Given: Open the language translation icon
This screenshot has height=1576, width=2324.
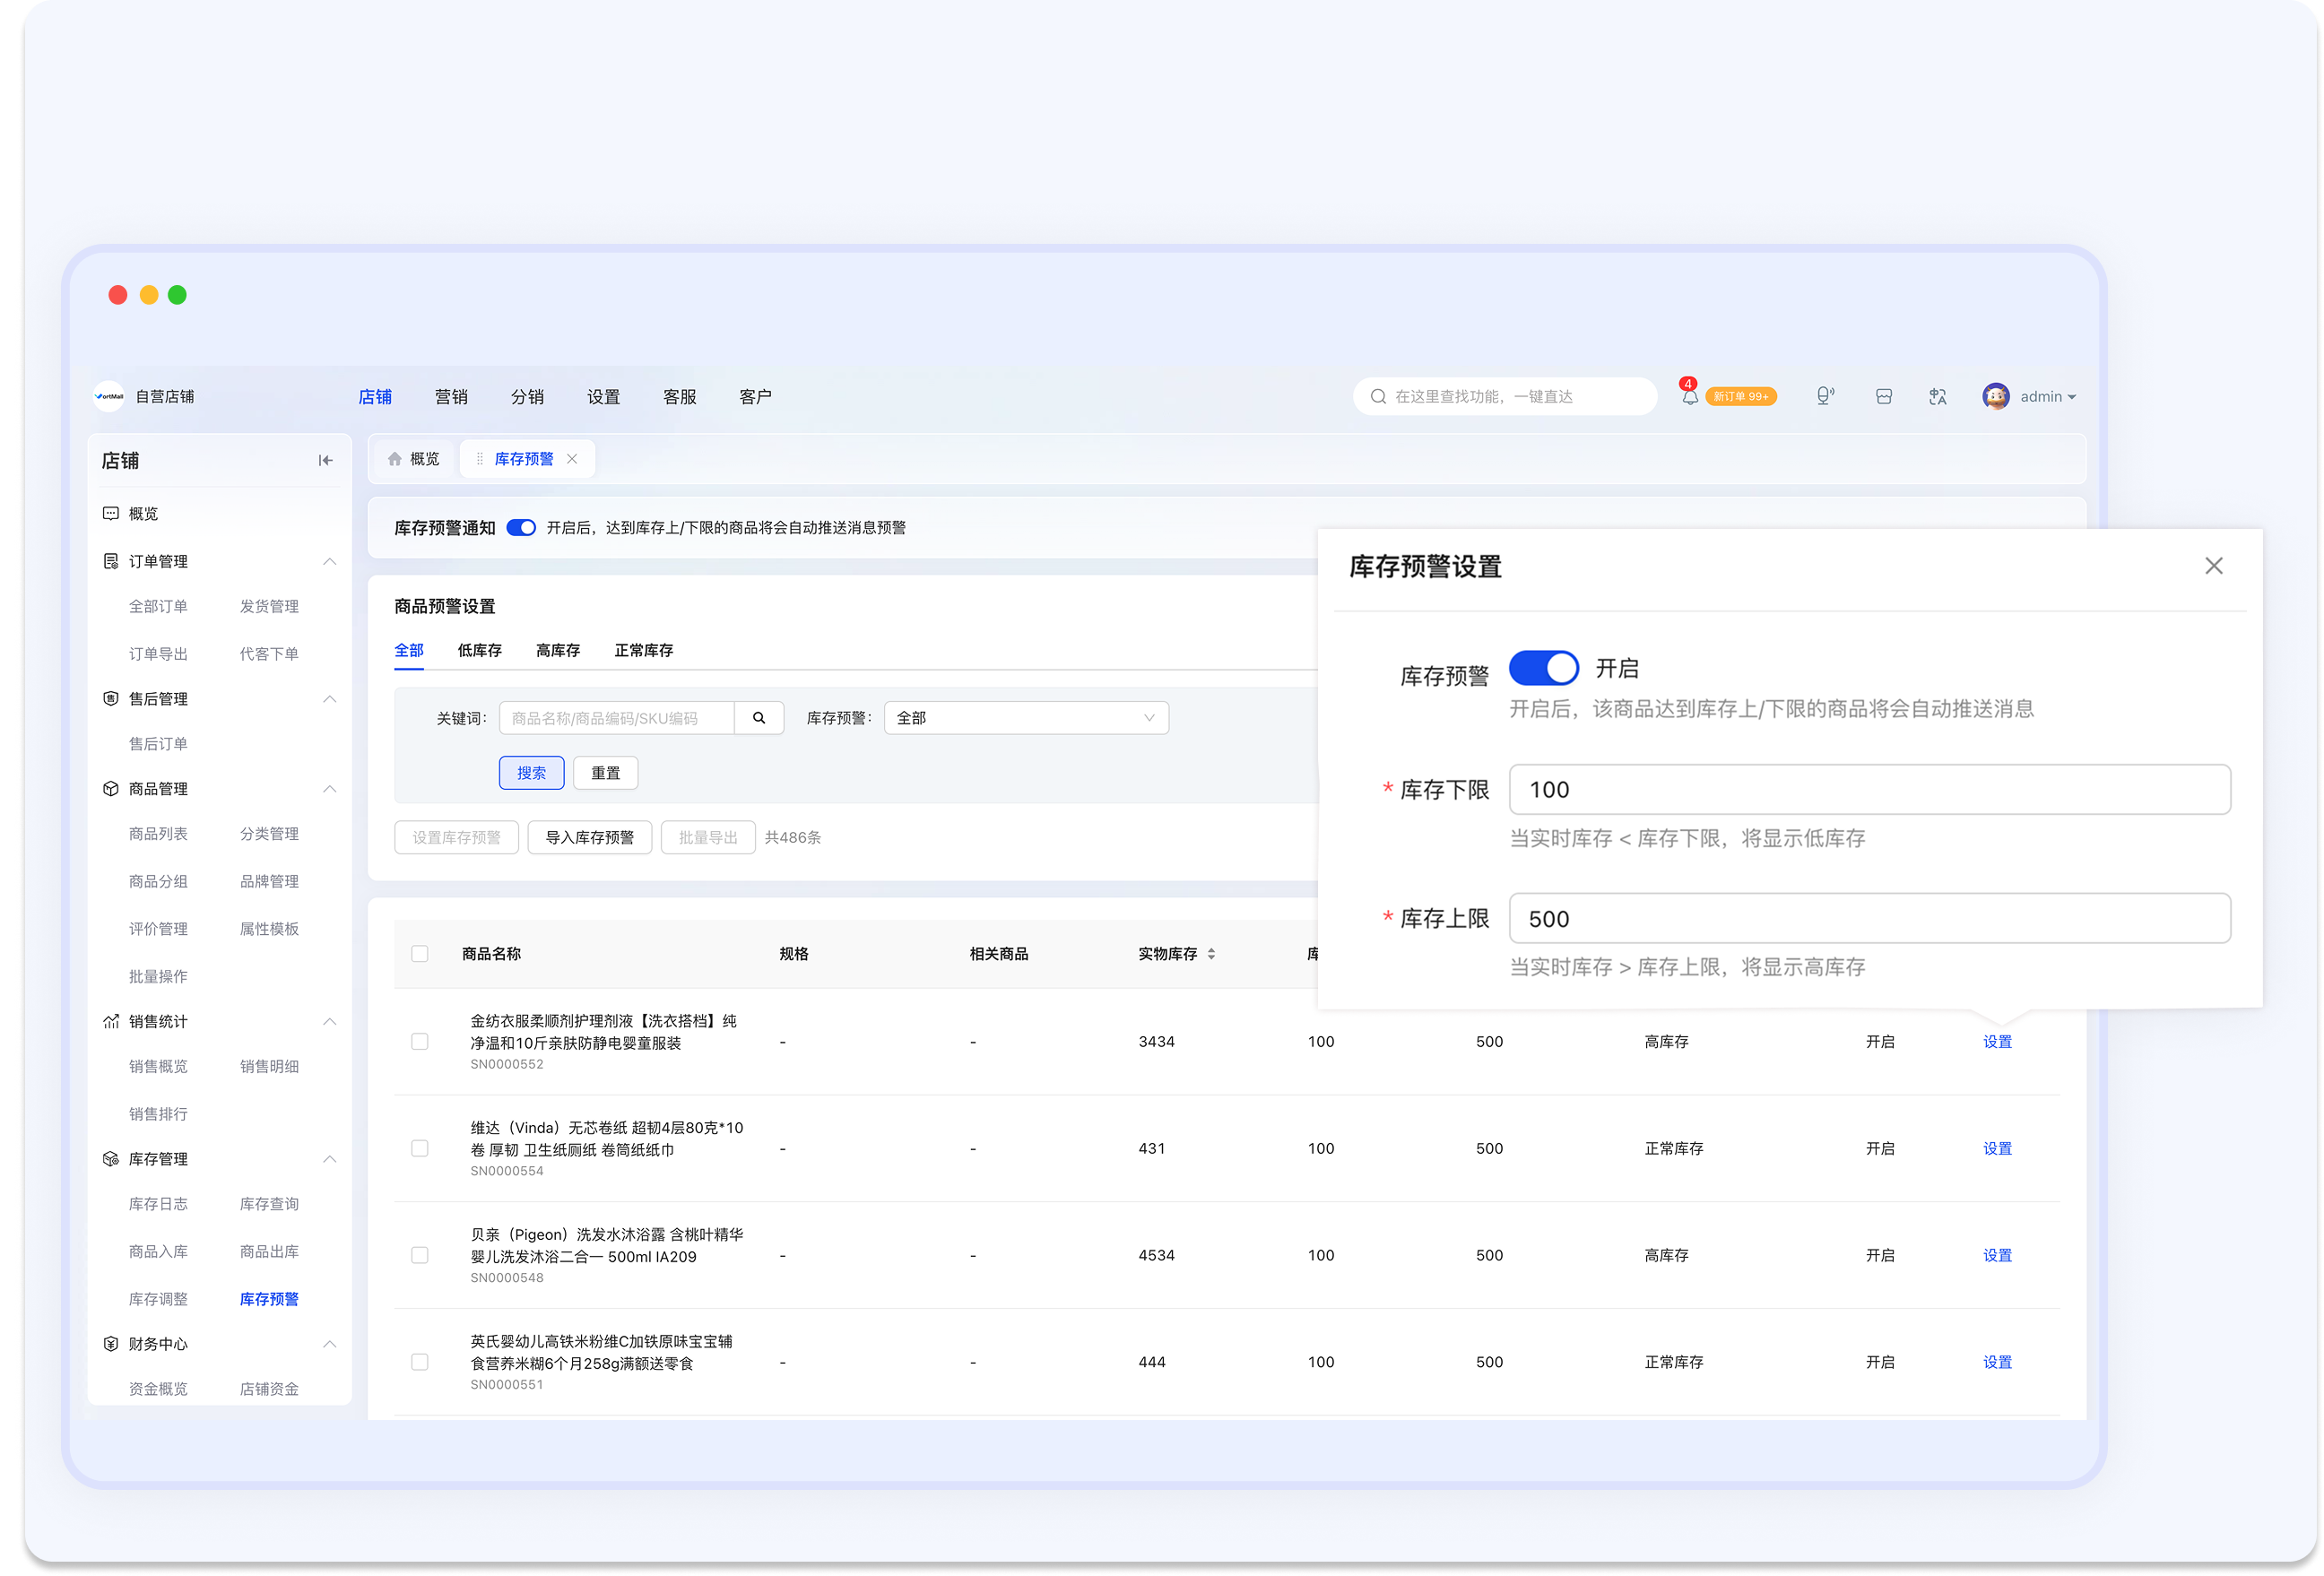Looking at the screenshot, I should click(x=1937, y=396).
